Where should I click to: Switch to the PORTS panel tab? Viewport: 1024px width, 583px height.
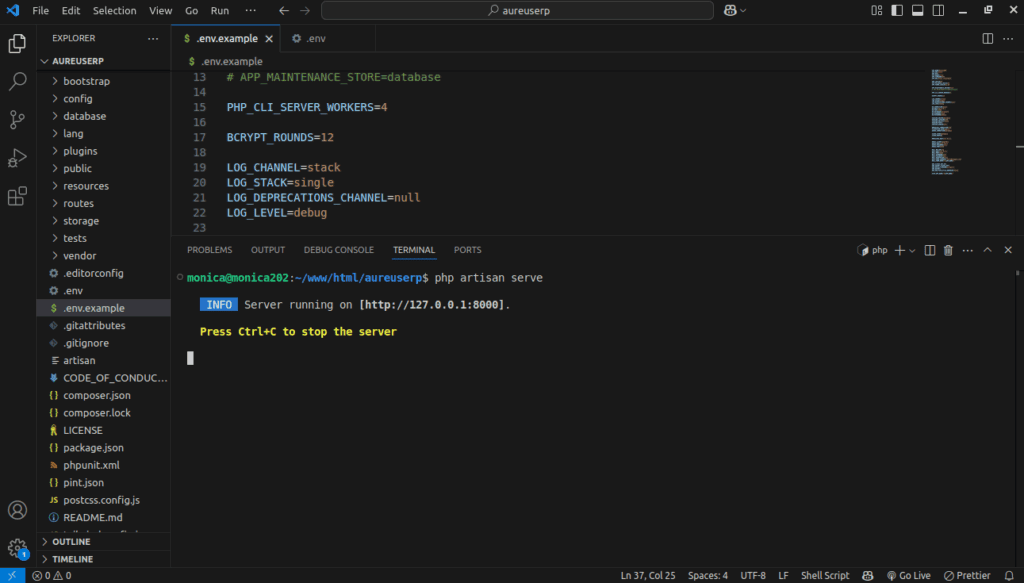[468, 250]
